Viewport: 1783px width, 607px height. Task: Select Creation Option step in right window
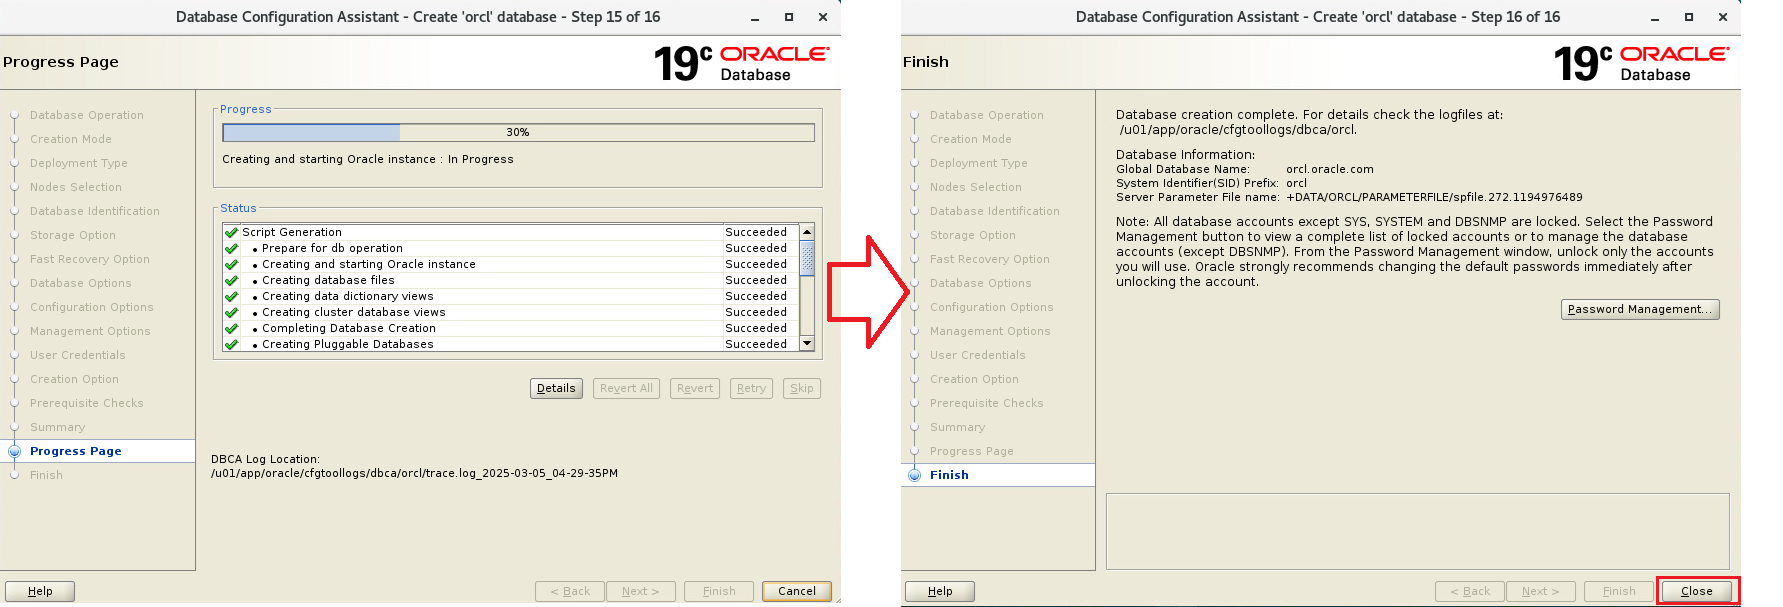(975, 379)
